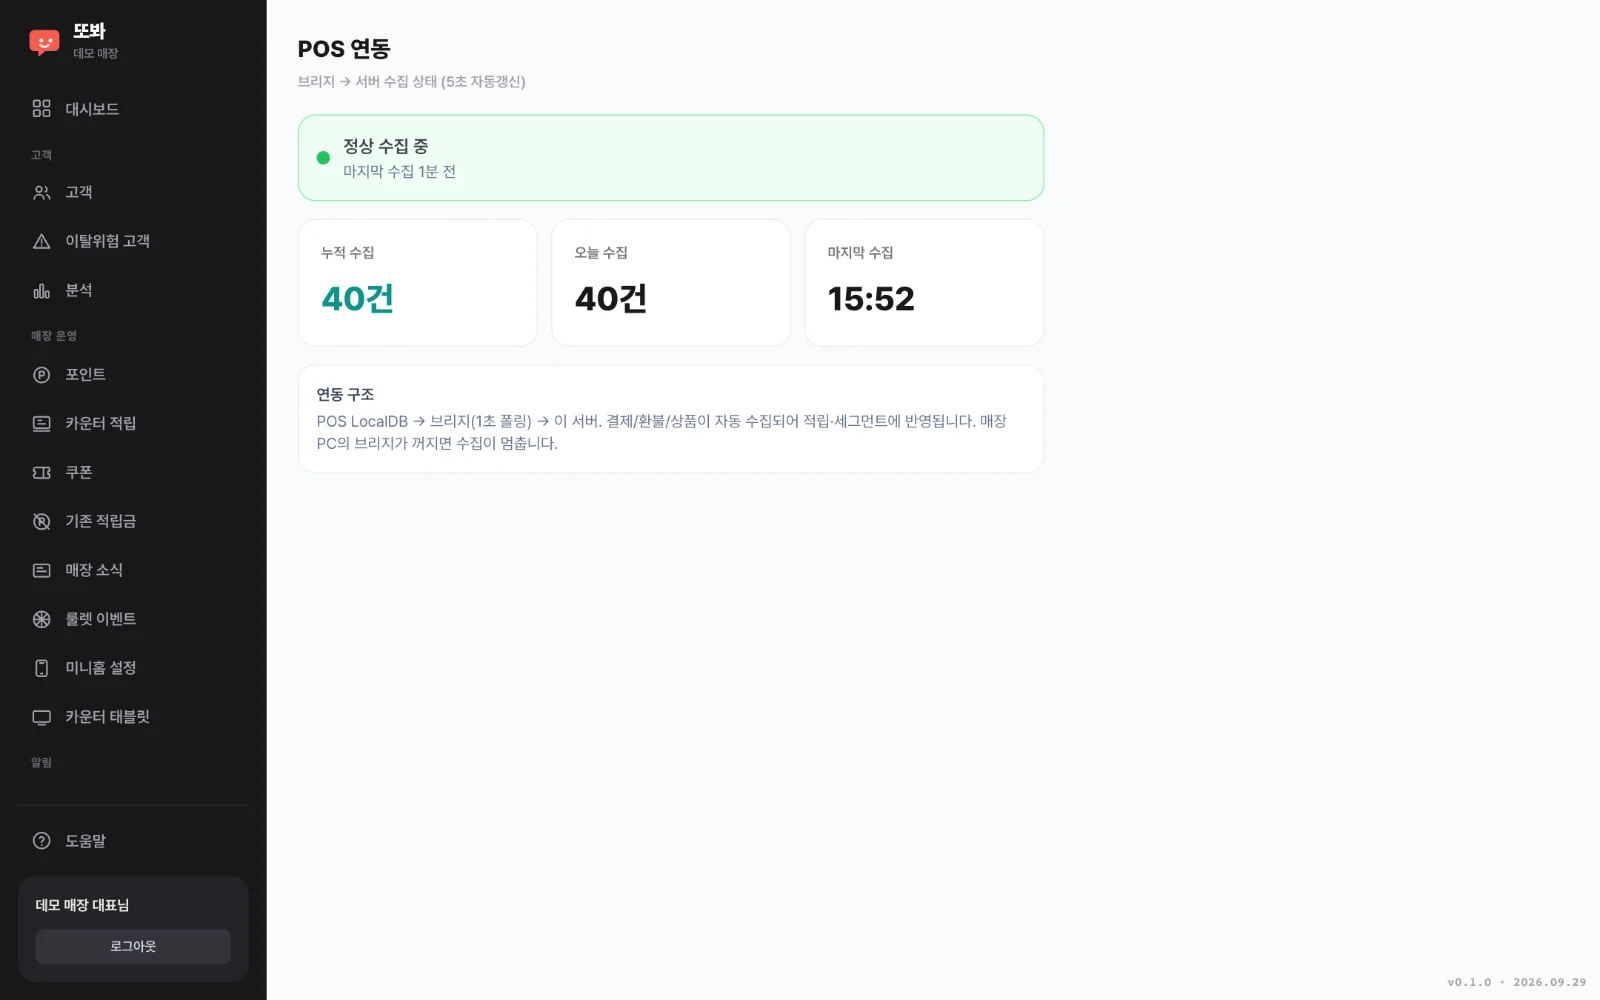The image size is (1600, 1000).
Task: Open the 도움말 question mark icon
Action: point(41,841)
